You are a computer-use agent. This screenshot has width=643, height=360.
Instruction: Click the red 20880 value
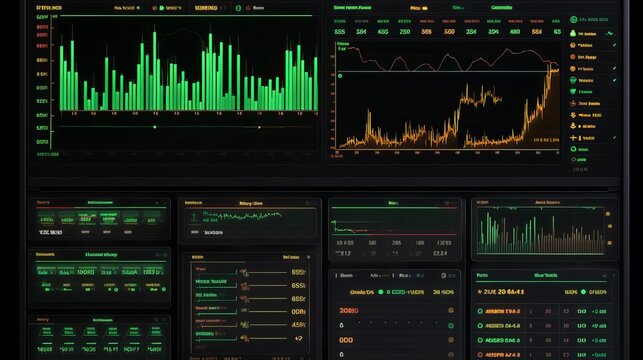349,311
